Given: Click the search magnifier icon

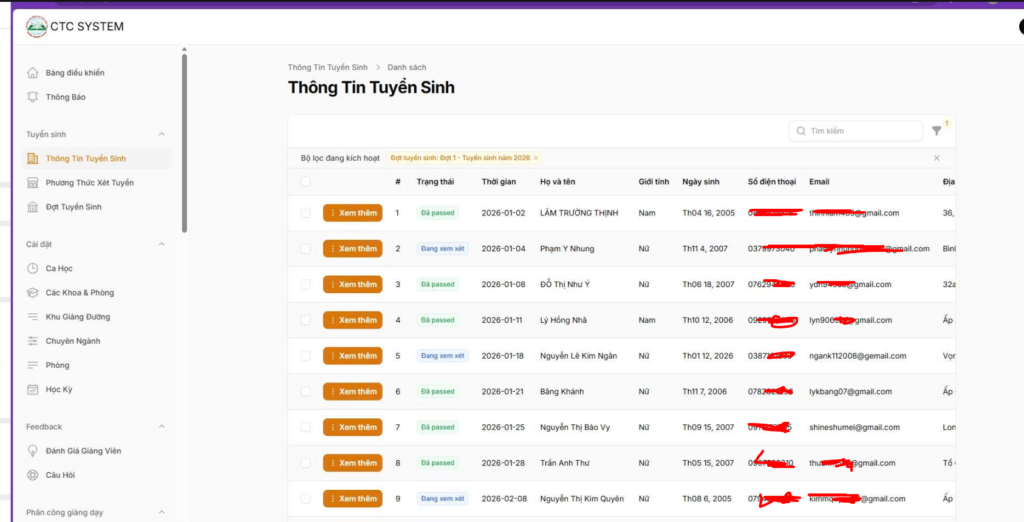Looking at the screenshot, I should point(801,131).
